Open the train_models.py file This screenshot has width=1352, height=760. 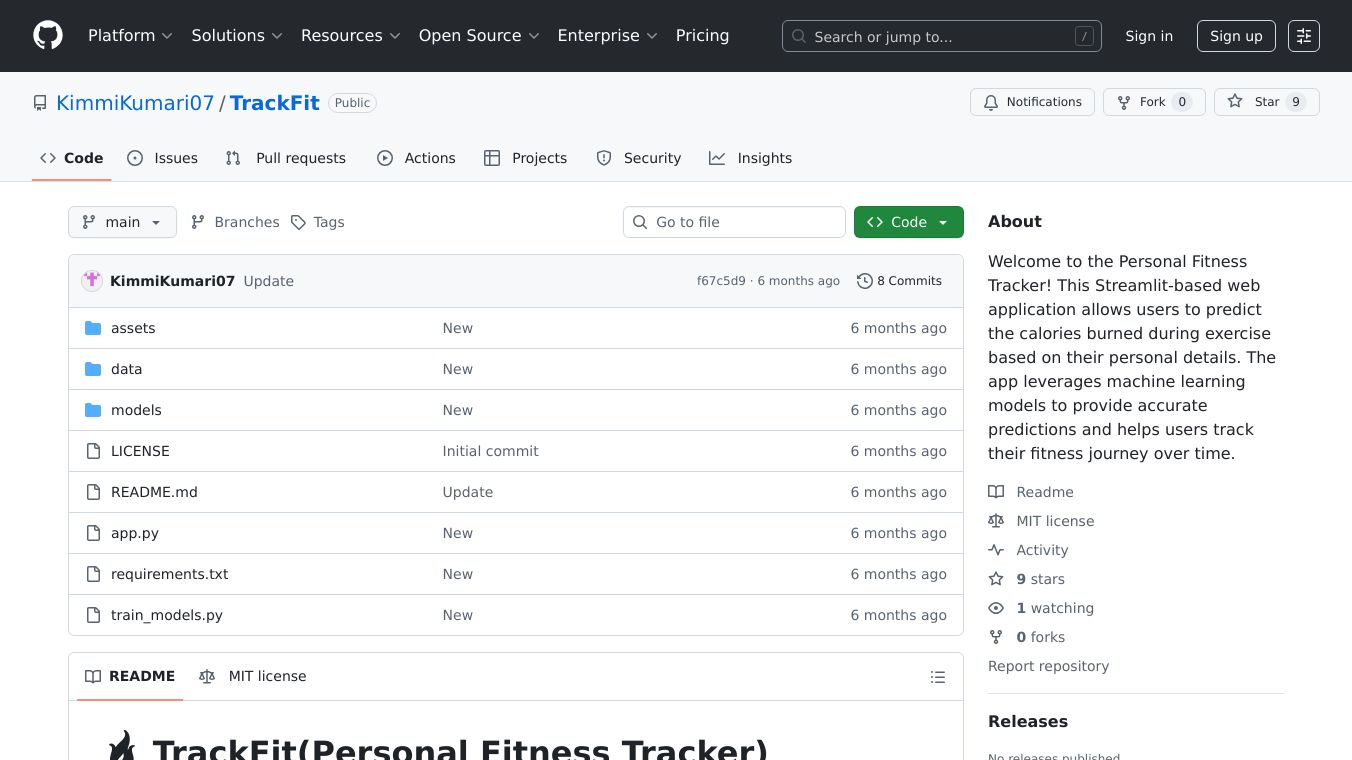[167, 615]
